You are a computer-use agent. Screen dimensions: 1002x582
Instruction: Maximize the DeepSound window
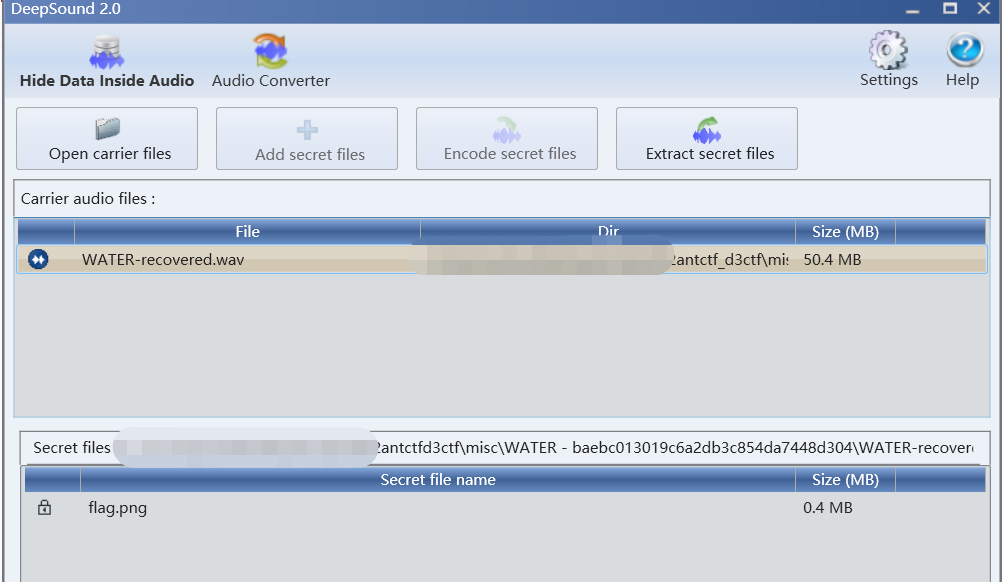click(950, 9)
